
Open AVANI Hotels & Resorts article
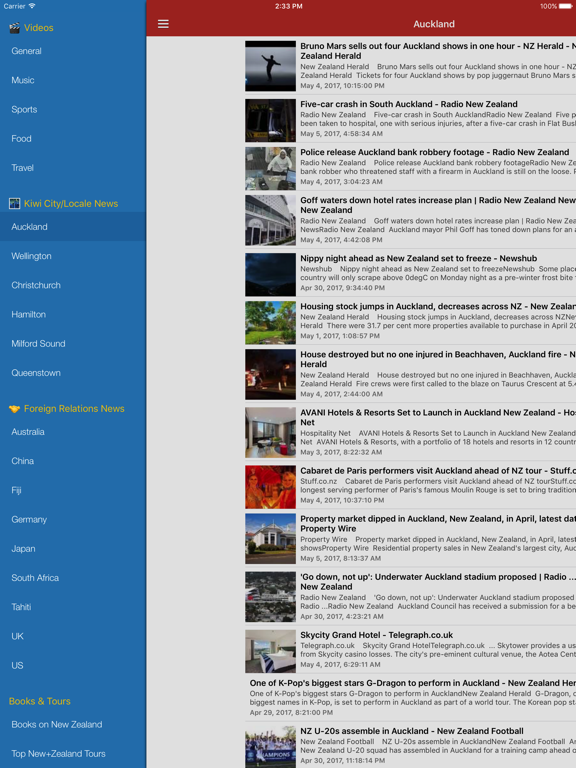tap(410, 432)
